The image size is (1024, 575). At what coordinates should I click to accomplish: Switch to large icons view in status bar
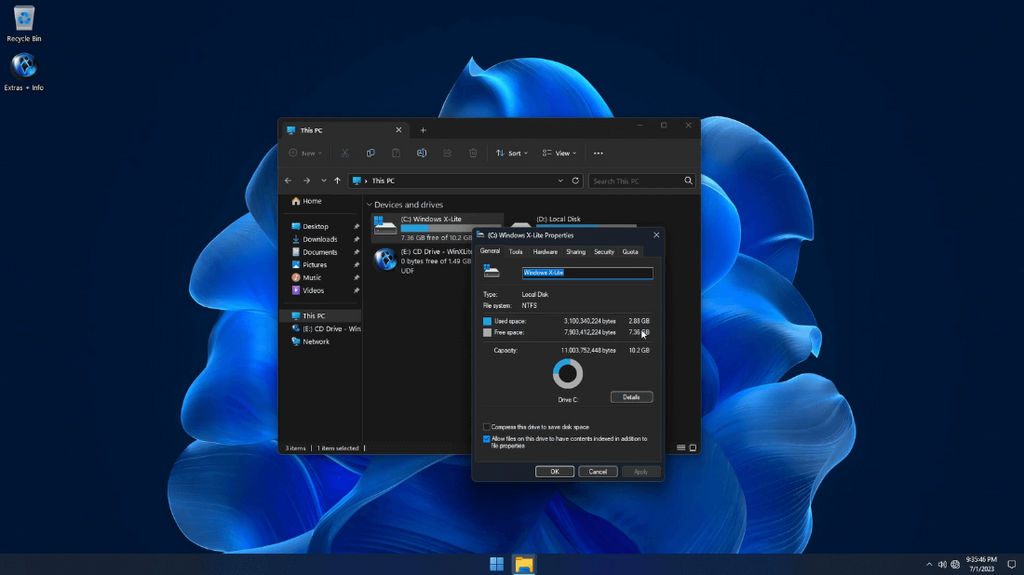pos(693,448)
